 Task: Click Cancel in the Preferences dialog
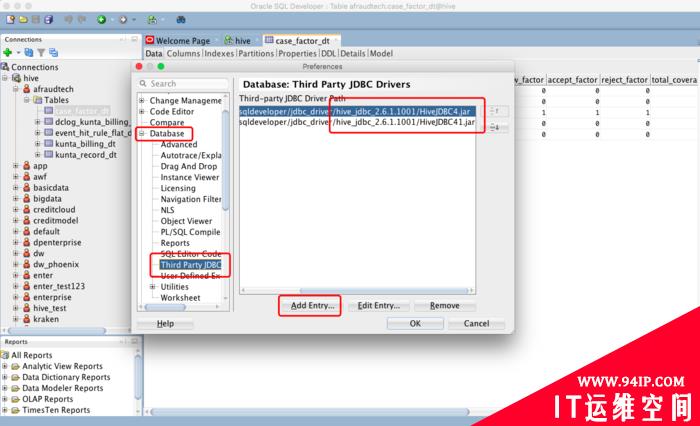476,324
